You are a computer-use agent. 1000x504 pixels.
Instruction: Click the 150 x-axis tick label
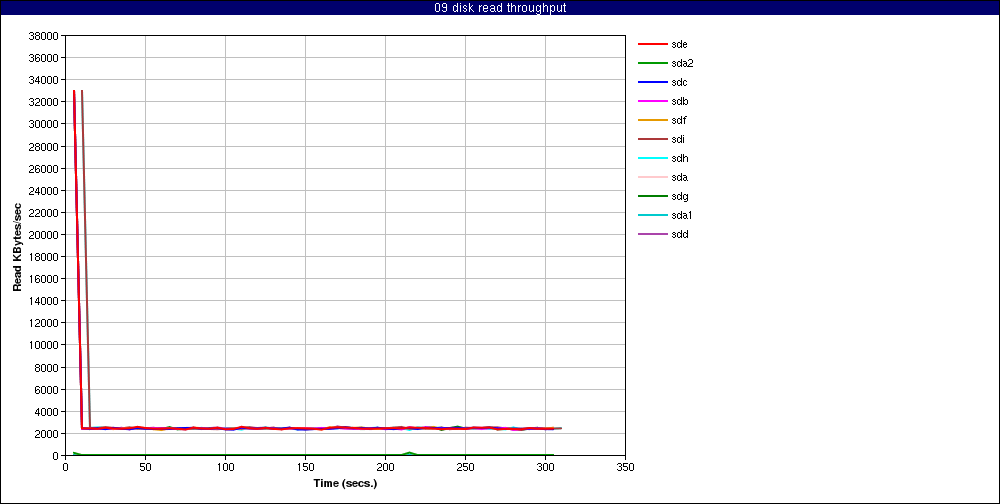point(305,467)
